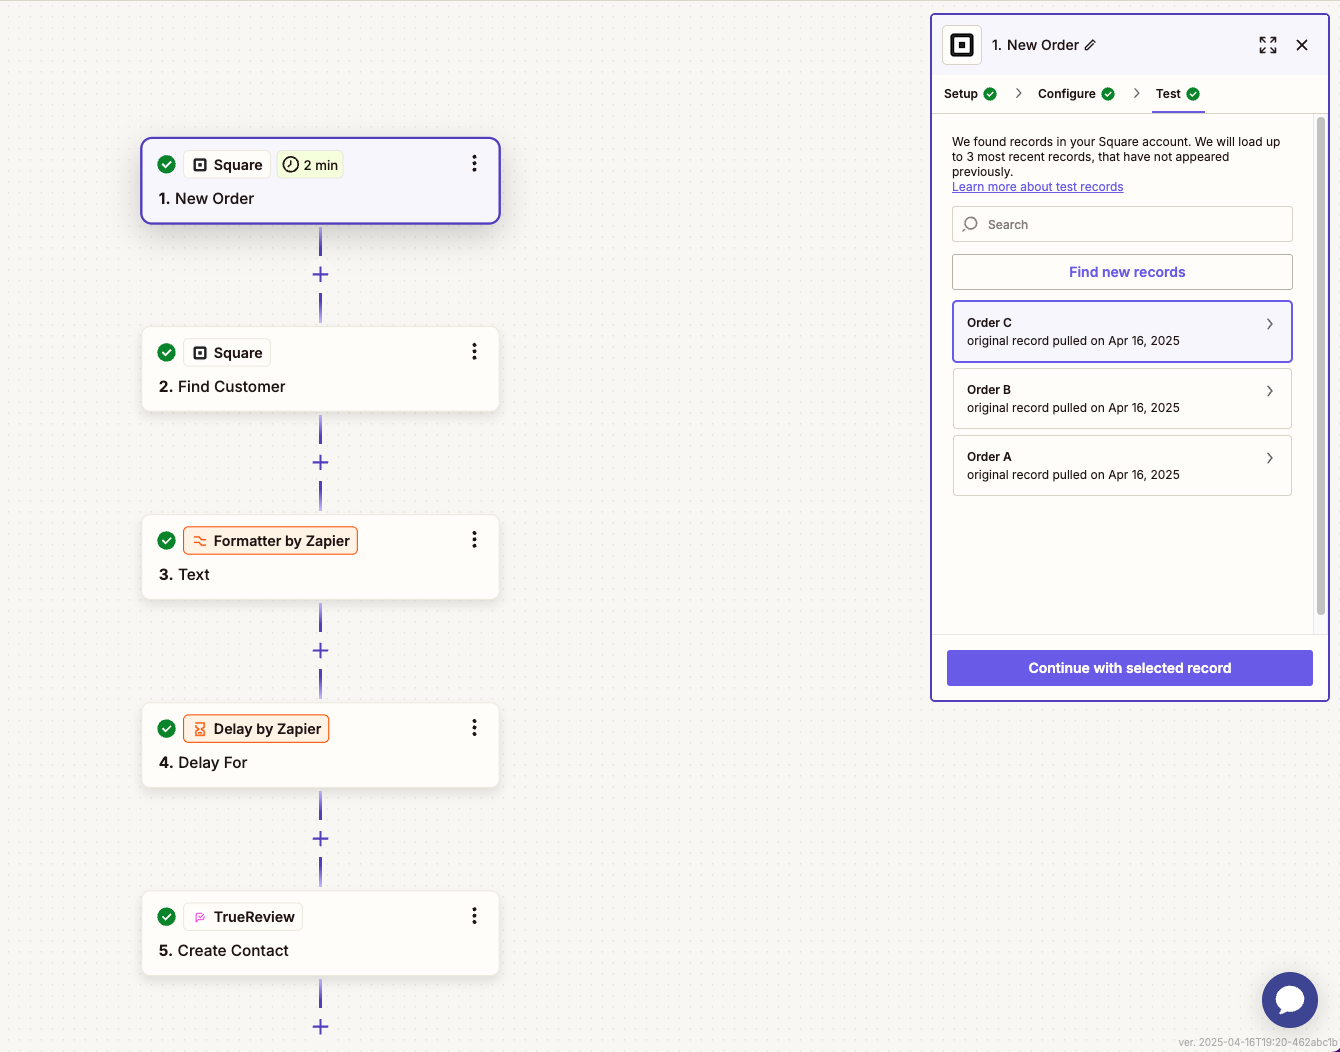
Task: Open three-dot menu on New Order step
Action: click(x=474, y=164)
